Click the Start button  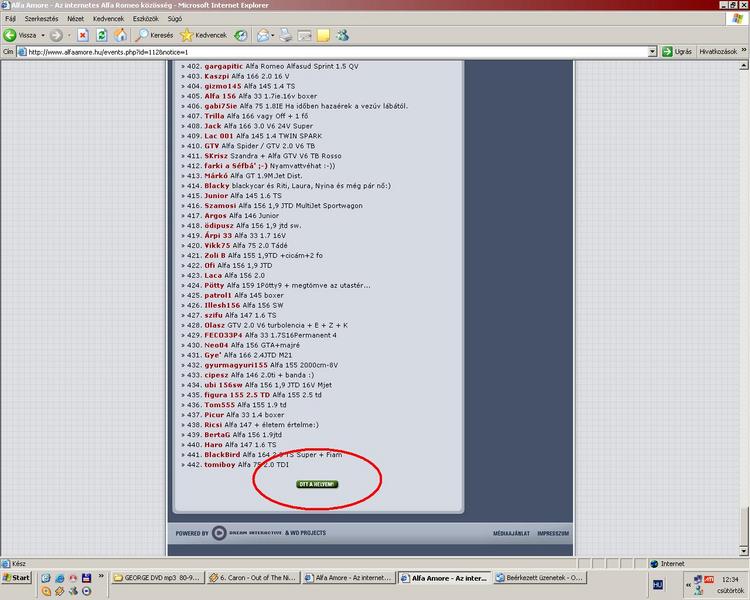tap(16, 578)
